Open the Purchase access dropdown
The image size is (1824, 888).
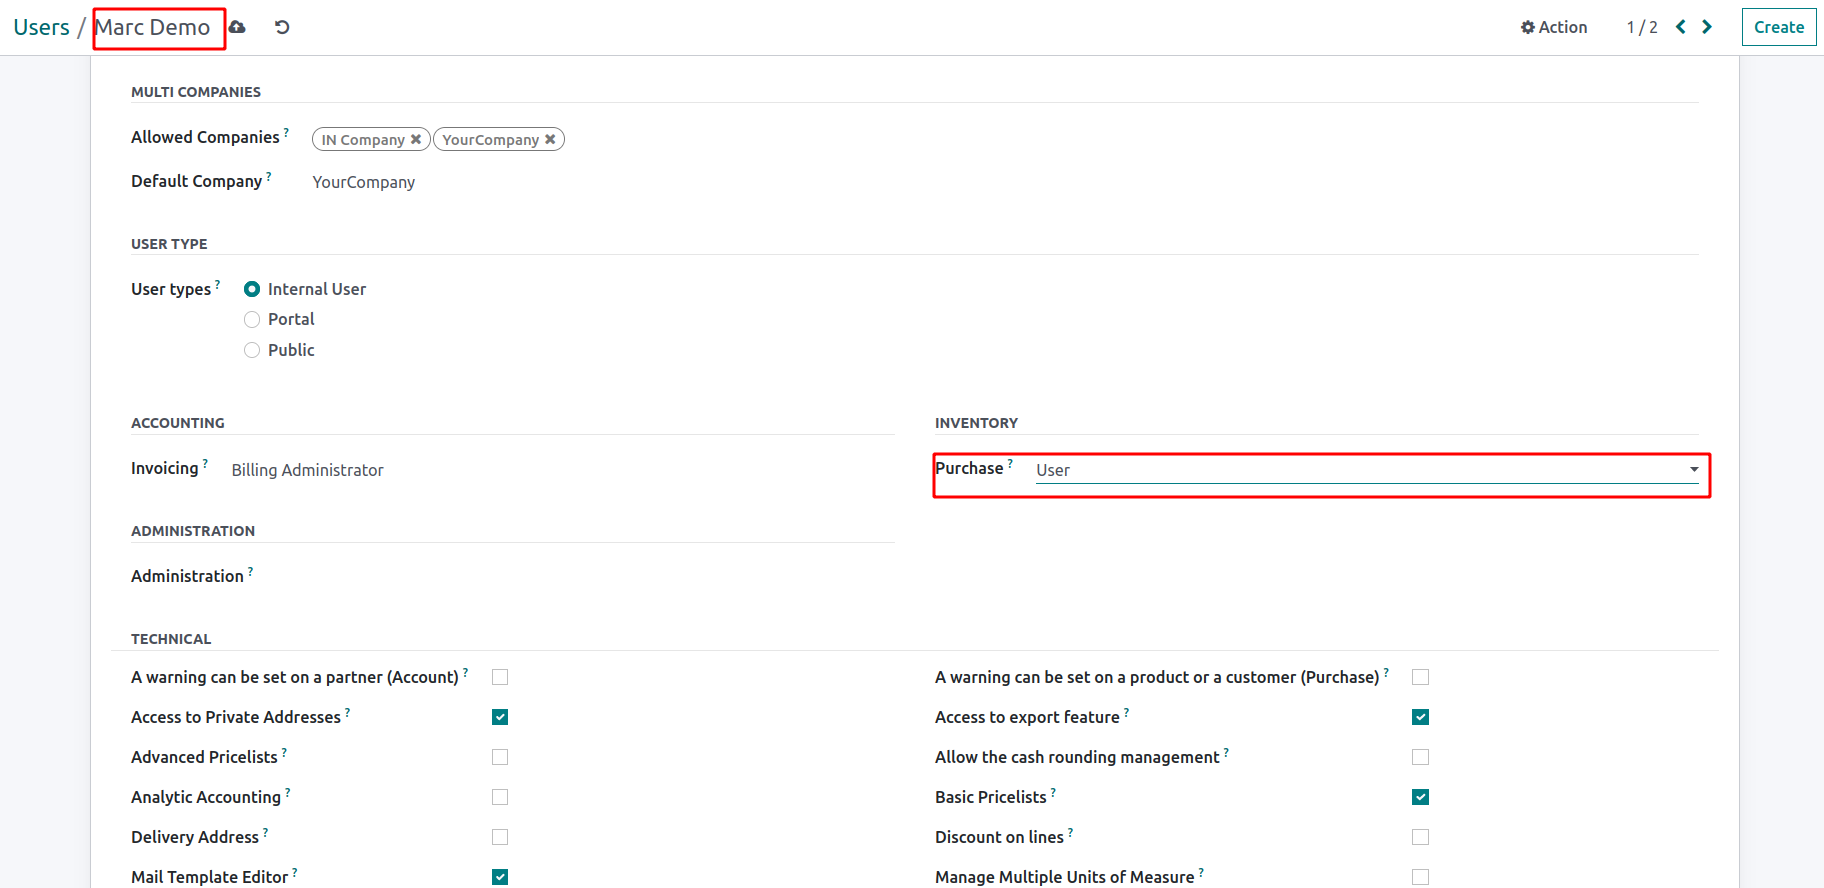pos(1366,470)
